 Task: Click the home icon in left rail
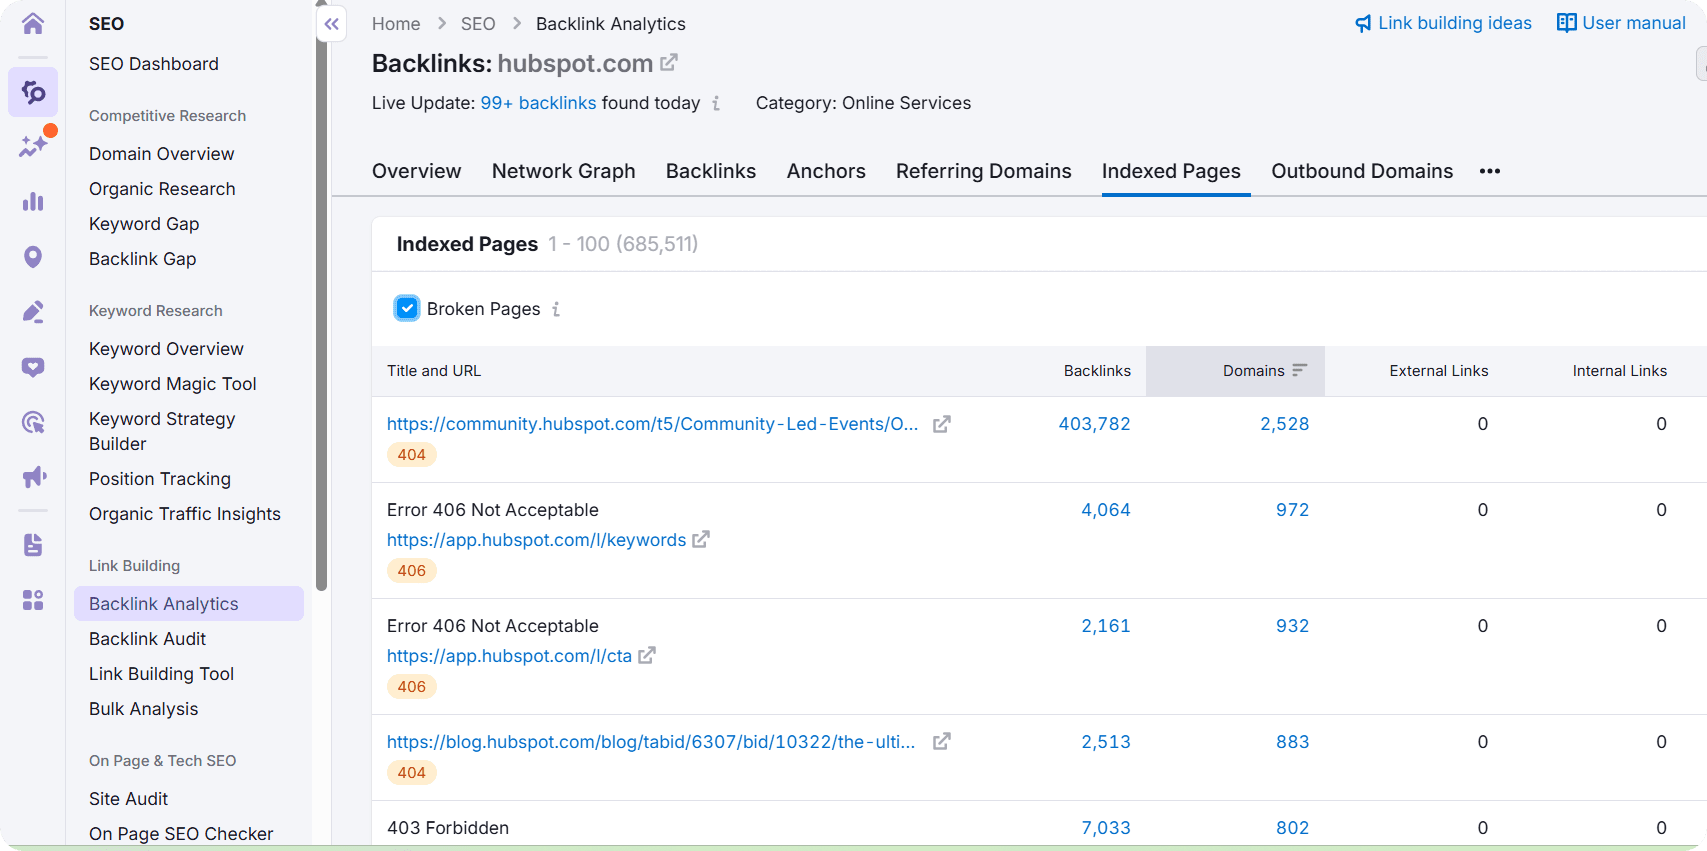coord(33,23)
